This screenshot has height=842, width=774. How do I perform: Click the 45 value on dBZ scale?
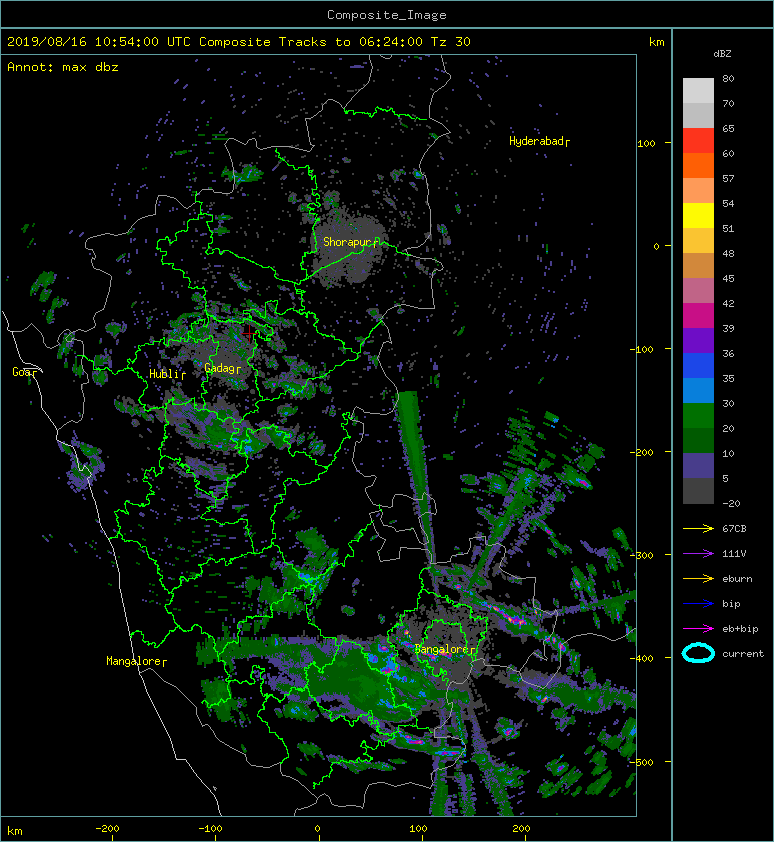coord(728,278)
